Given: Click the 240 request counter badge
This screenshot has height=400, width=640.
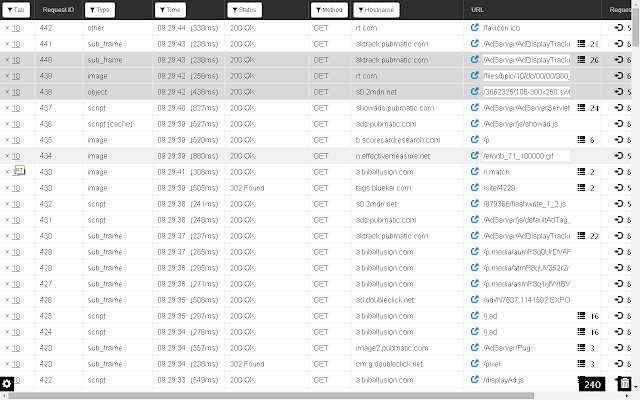Looking at the screenshot, I should (x=592, y=384).
